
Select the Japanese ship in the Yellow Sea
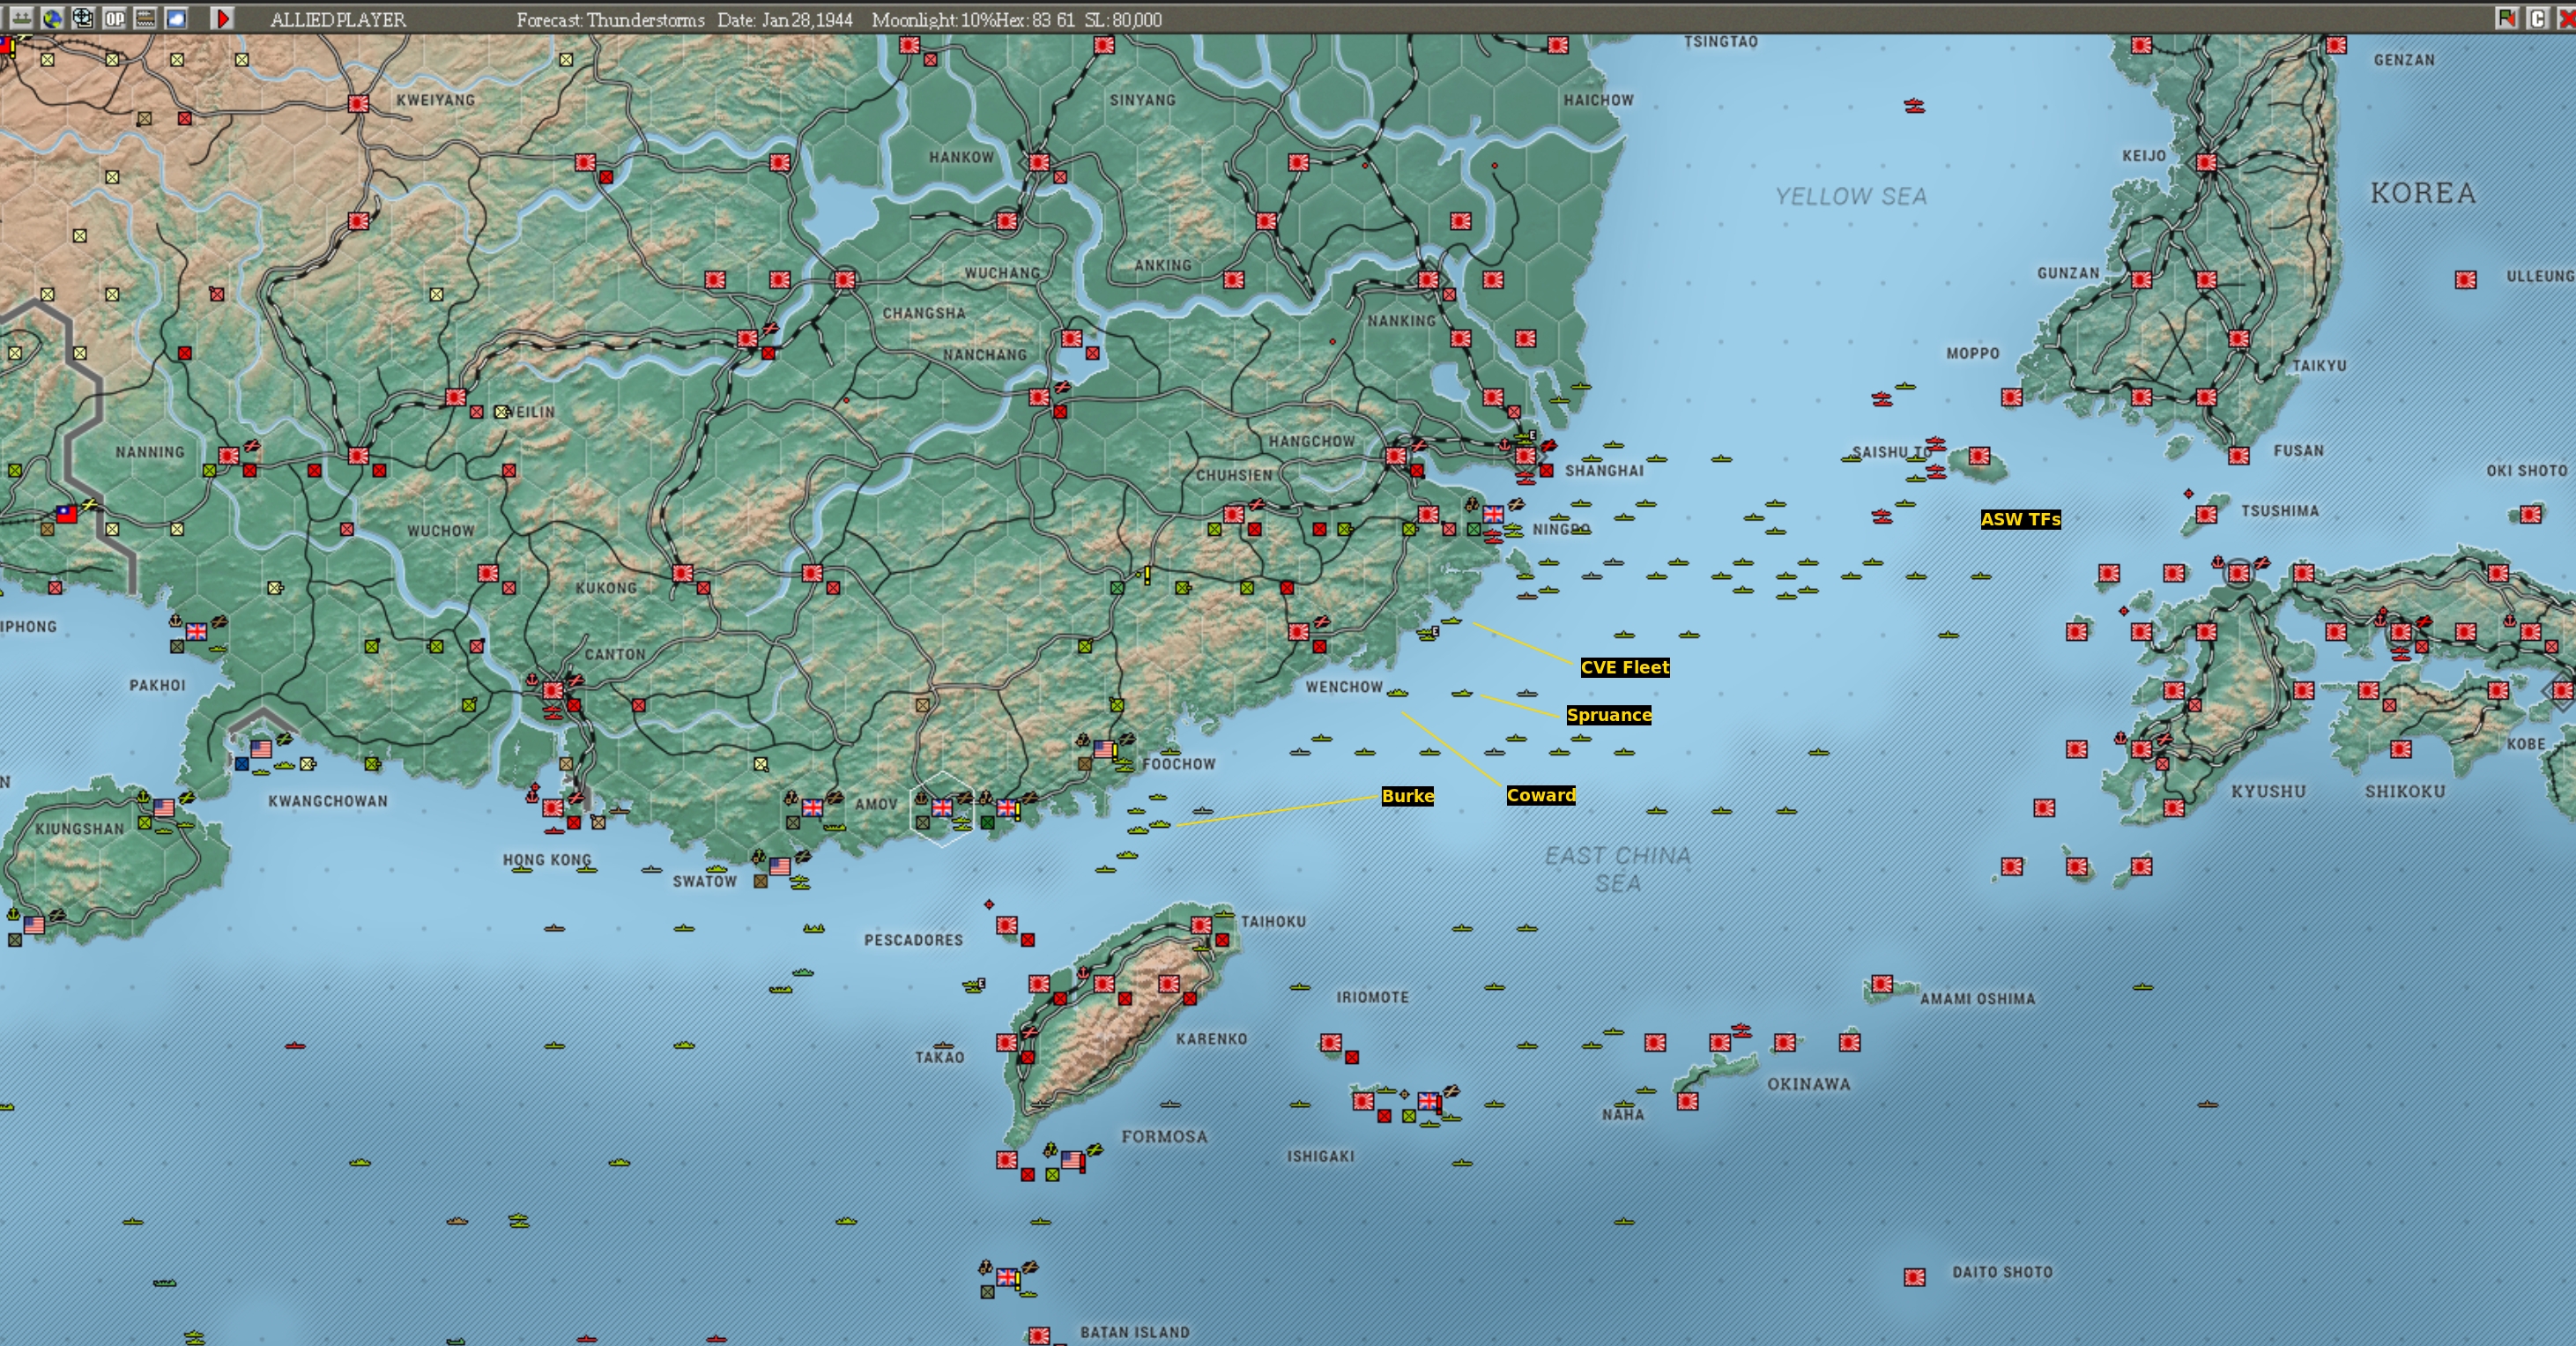(x=1914, y=105)
